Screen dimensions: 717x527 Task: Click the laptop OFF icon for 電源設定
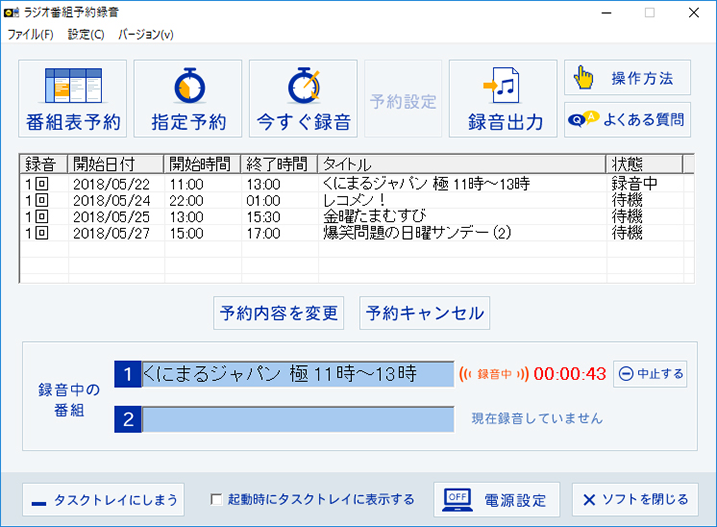click(x=458, y=500)
